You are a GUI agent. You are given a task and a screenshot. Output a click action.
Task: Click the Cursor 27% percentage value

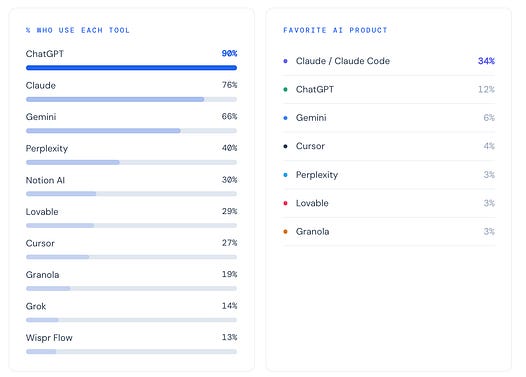pyautogui.click(x=229, y=243)
